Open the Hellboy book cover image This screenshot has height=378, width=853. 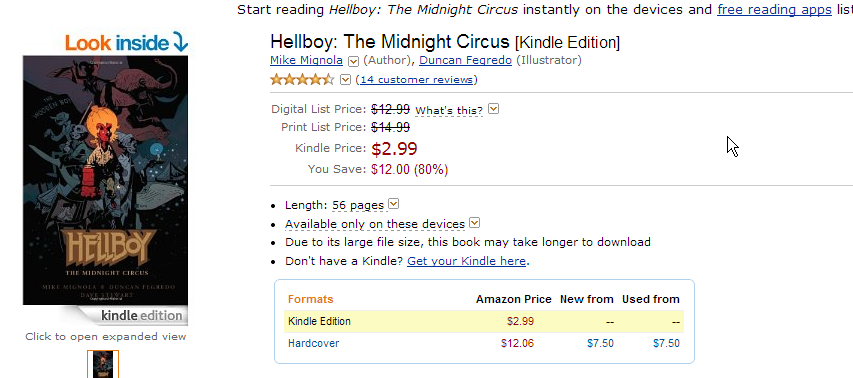(105, 180)
